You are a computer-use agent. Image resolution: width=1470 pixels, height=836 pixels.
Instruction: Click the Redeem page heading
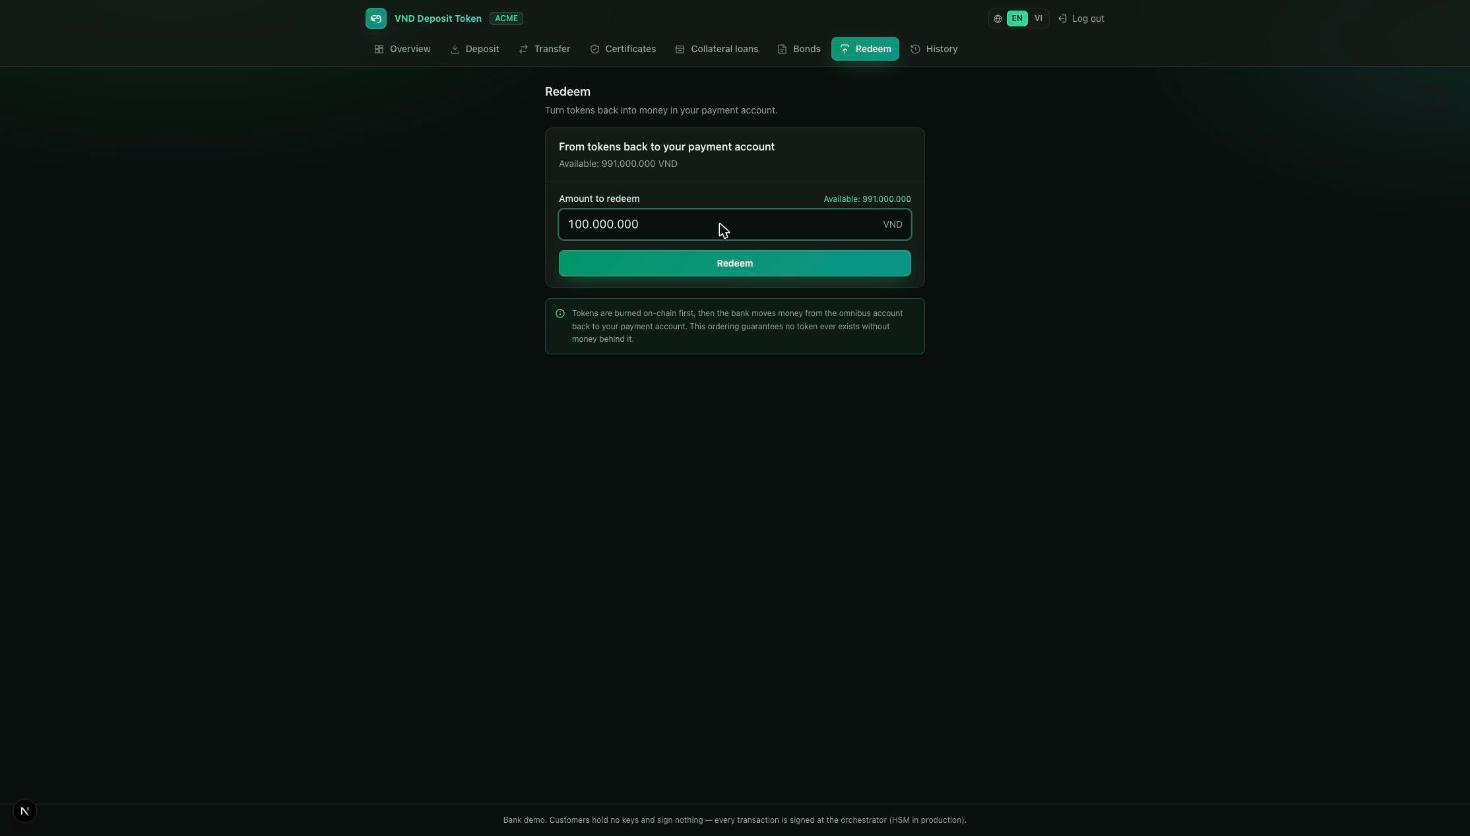click(568, 91)
